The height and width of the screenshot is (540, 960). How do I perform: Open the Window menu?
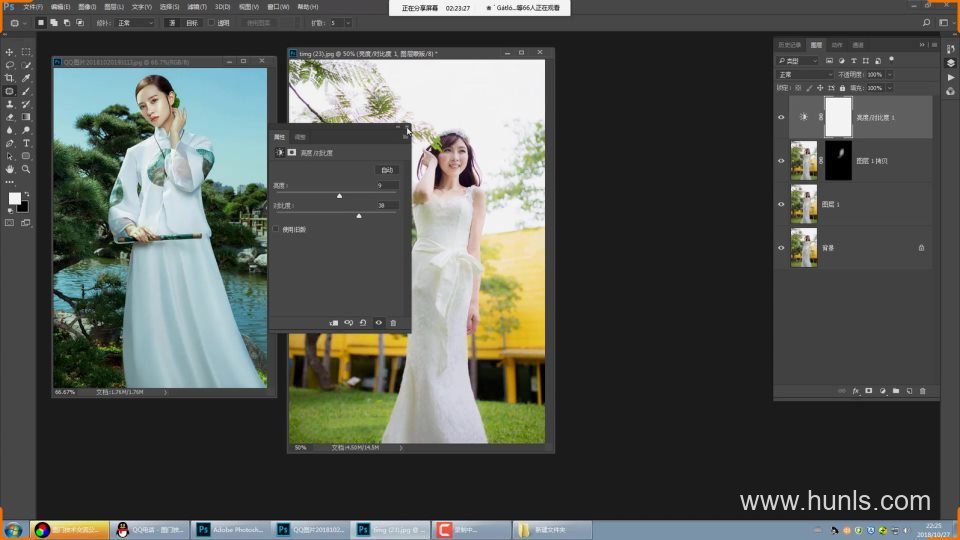coord(278,7)
